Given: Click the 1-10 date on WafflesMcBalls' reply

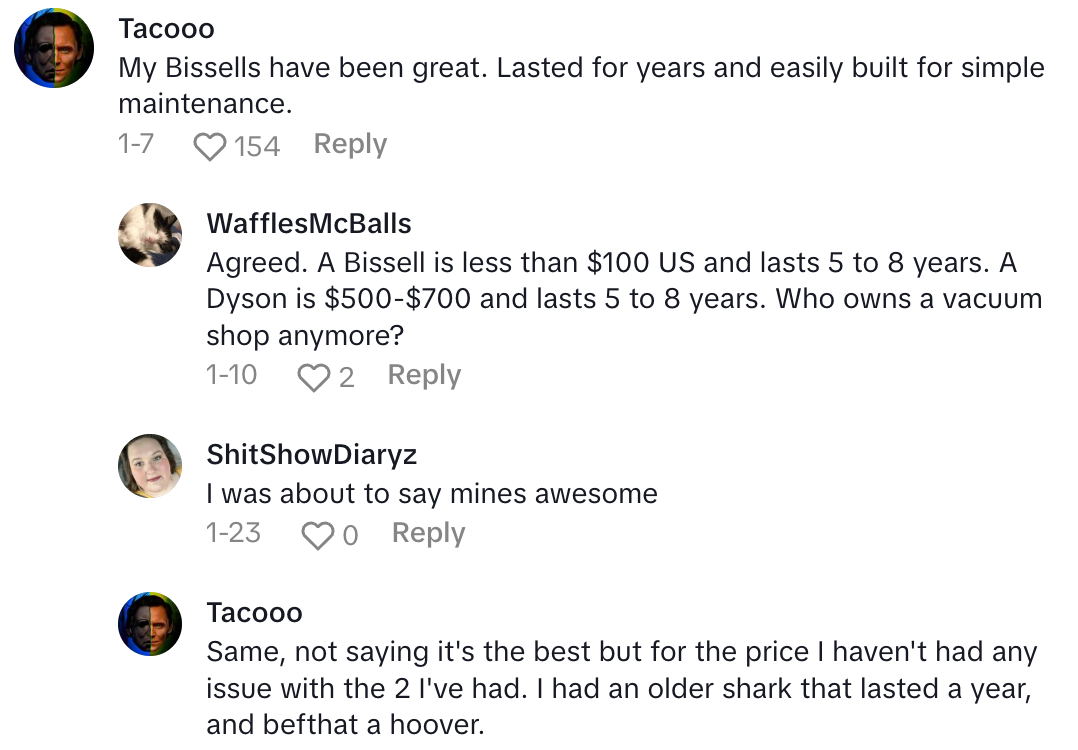Looking at the screenshot, I should pyautogui.click(x=231, y=376).
